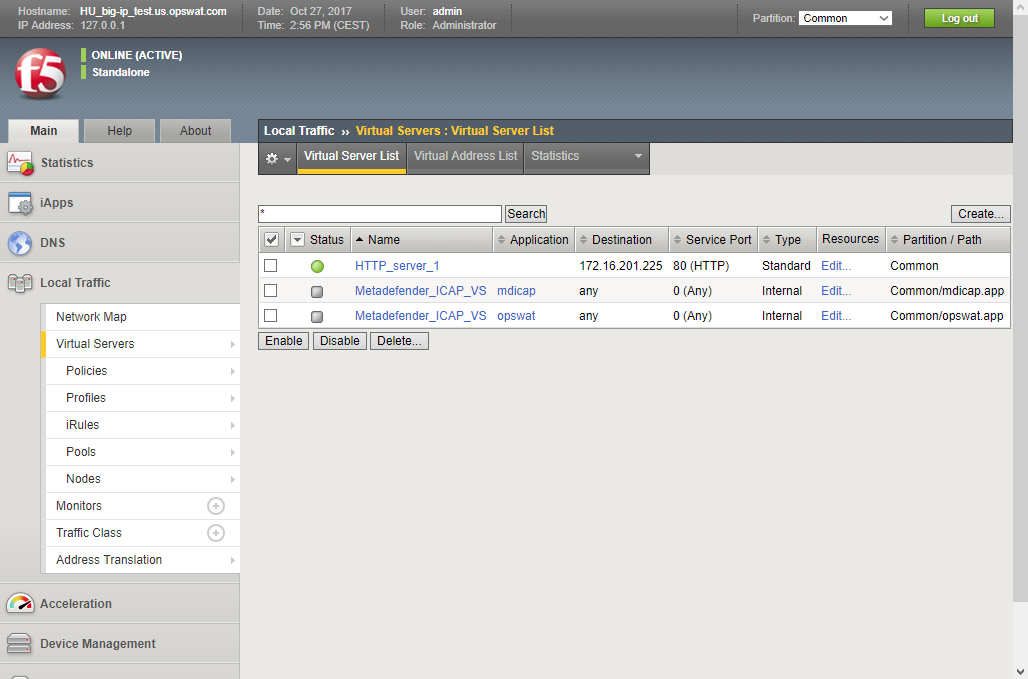
Task: Focus the virtual server search field
Action: [380, 214]
